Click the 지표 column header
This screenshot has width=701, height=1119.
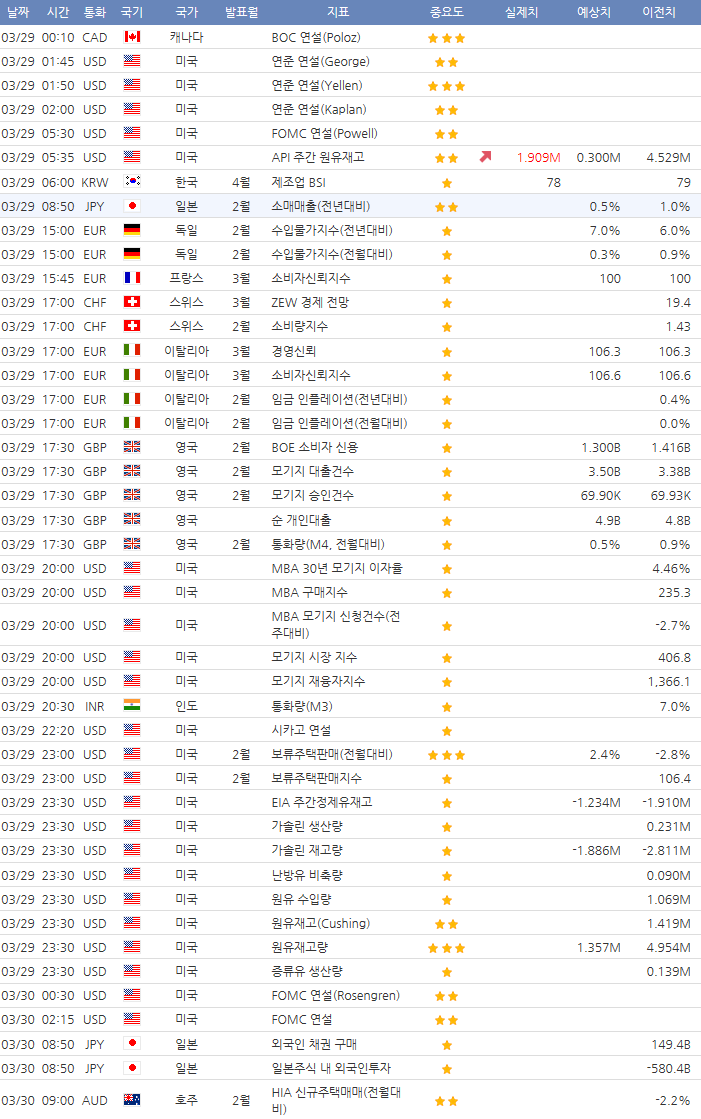[x=338, y=12]
